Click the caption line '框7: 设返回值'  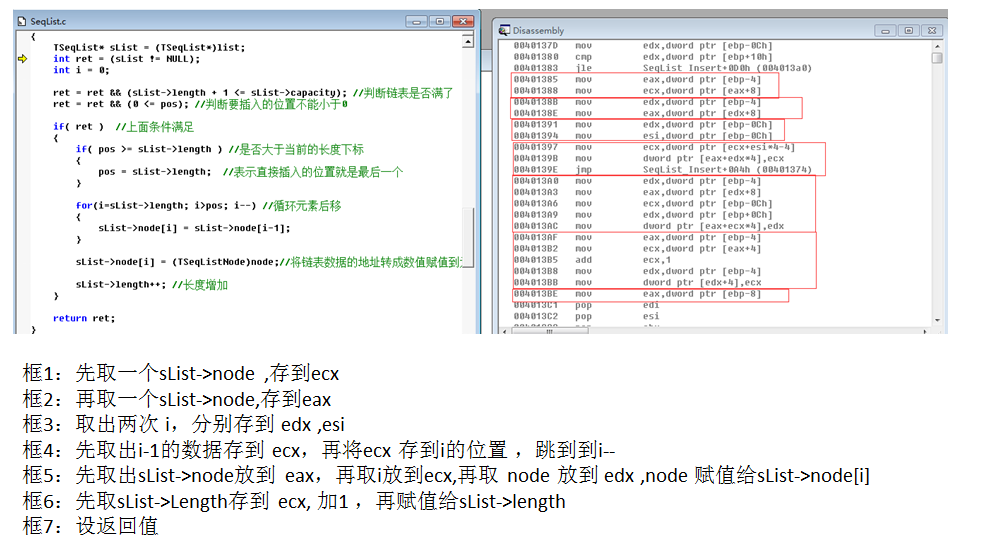(90, 526)
